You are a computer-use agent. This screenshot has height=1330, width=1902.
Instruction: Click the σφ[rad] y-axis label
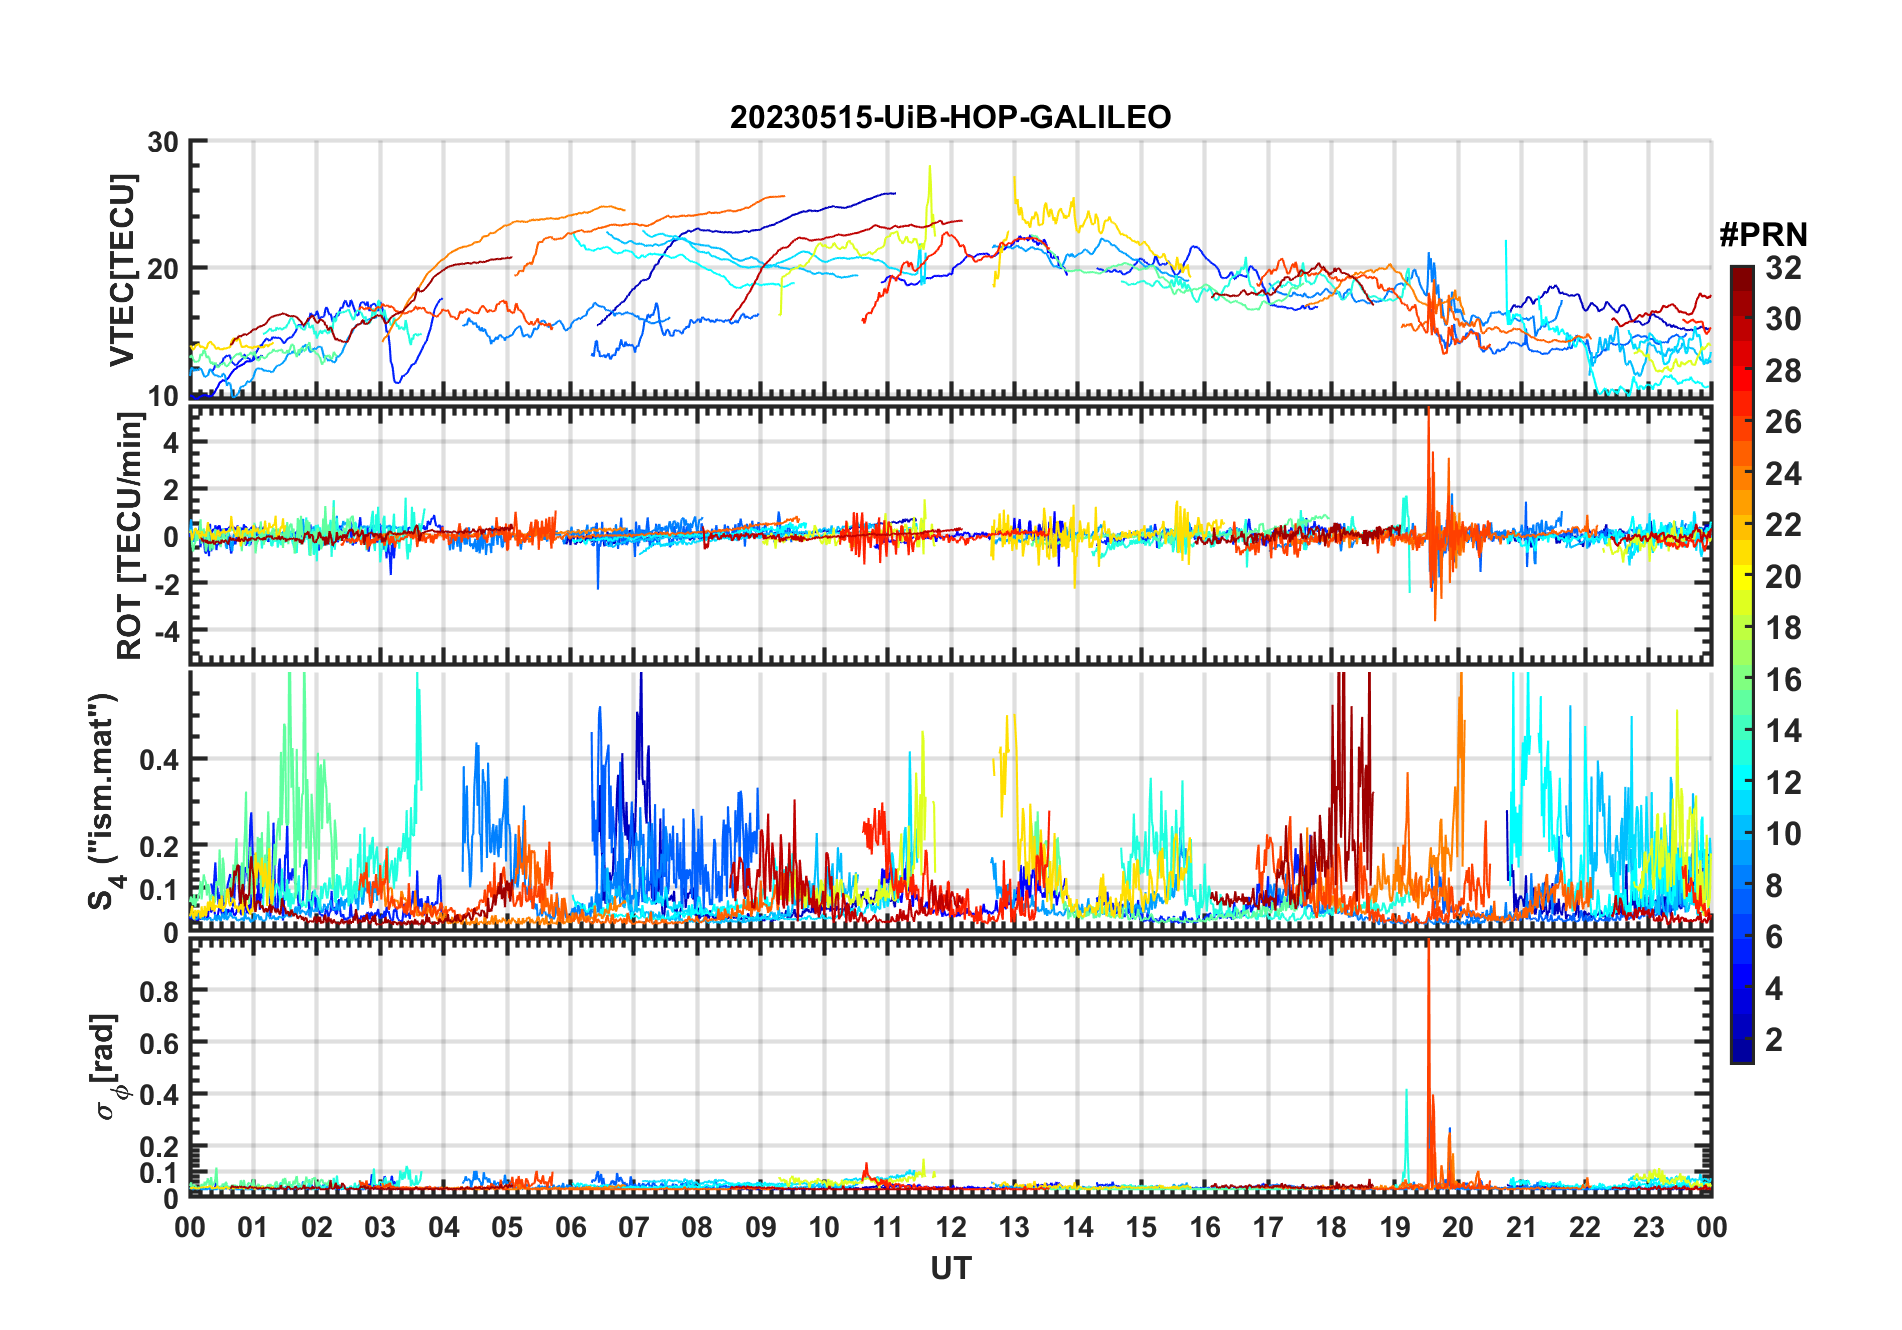click(x=106, y=1066)
